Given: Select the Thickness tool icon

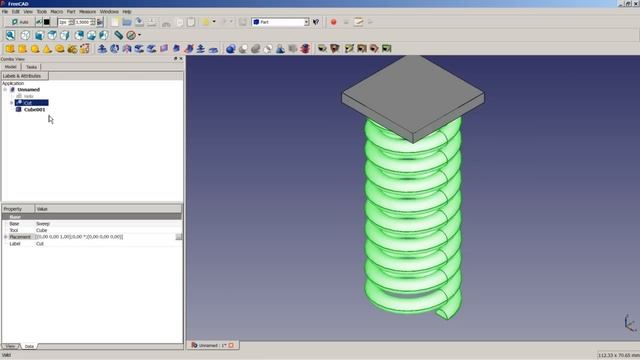Looking at the screenshot, I should [213, 49].
